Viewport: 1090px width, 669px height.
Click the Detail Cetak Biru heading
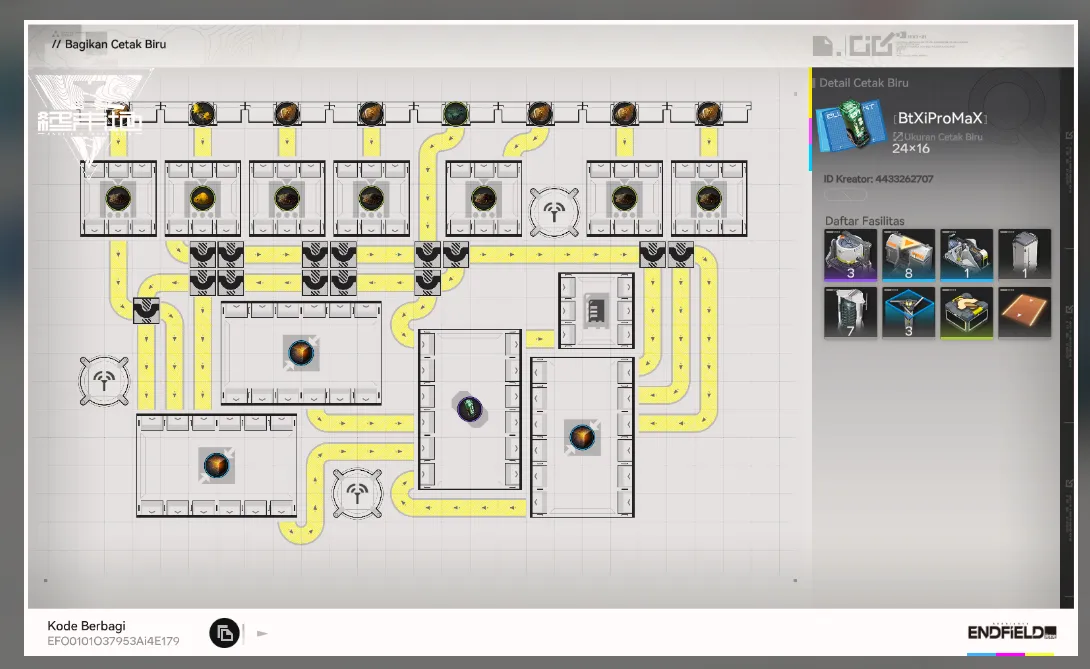[x=863, y=83]
